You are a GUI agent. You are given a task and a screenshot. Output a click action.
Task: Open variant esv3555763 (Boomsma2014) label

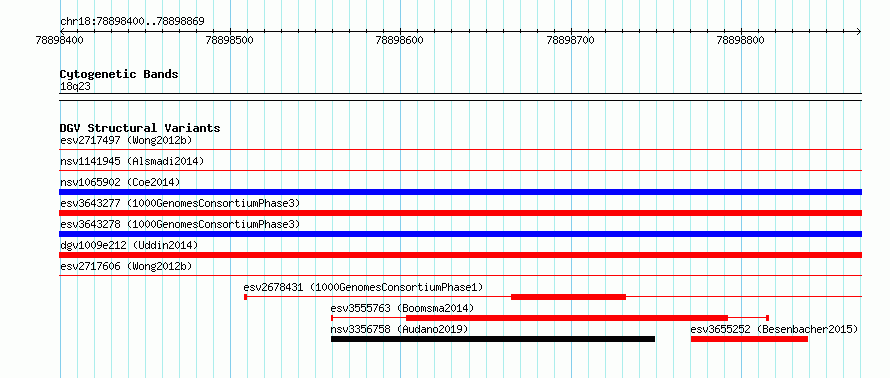[x=402, y=308]
